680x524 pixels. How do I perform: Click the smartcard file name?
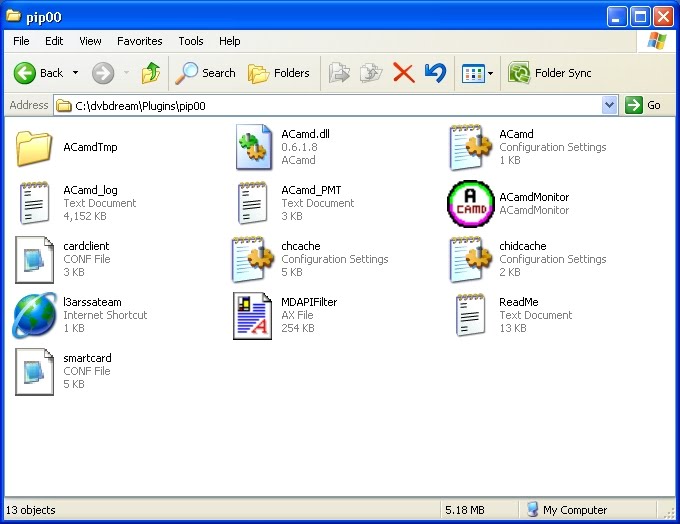click(87, 358)
